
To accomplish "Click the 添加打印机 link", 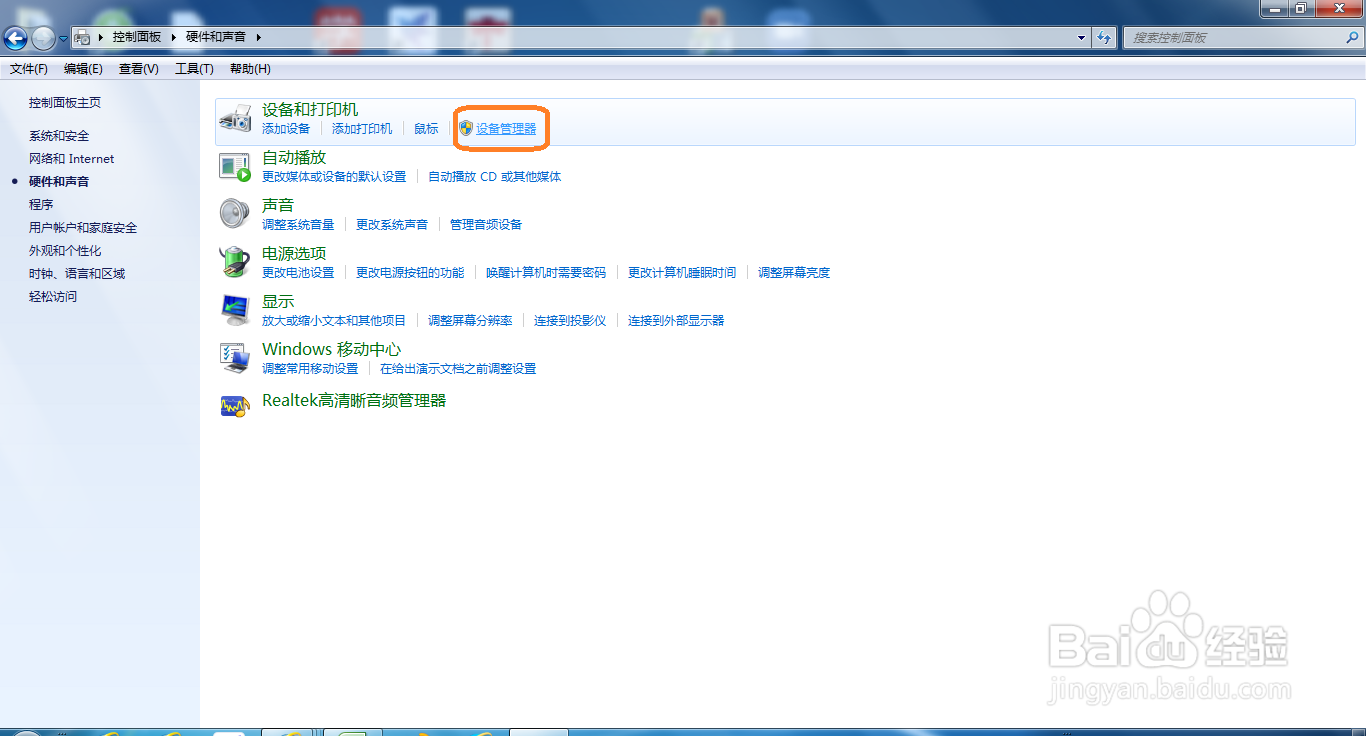I will [362, 129].
